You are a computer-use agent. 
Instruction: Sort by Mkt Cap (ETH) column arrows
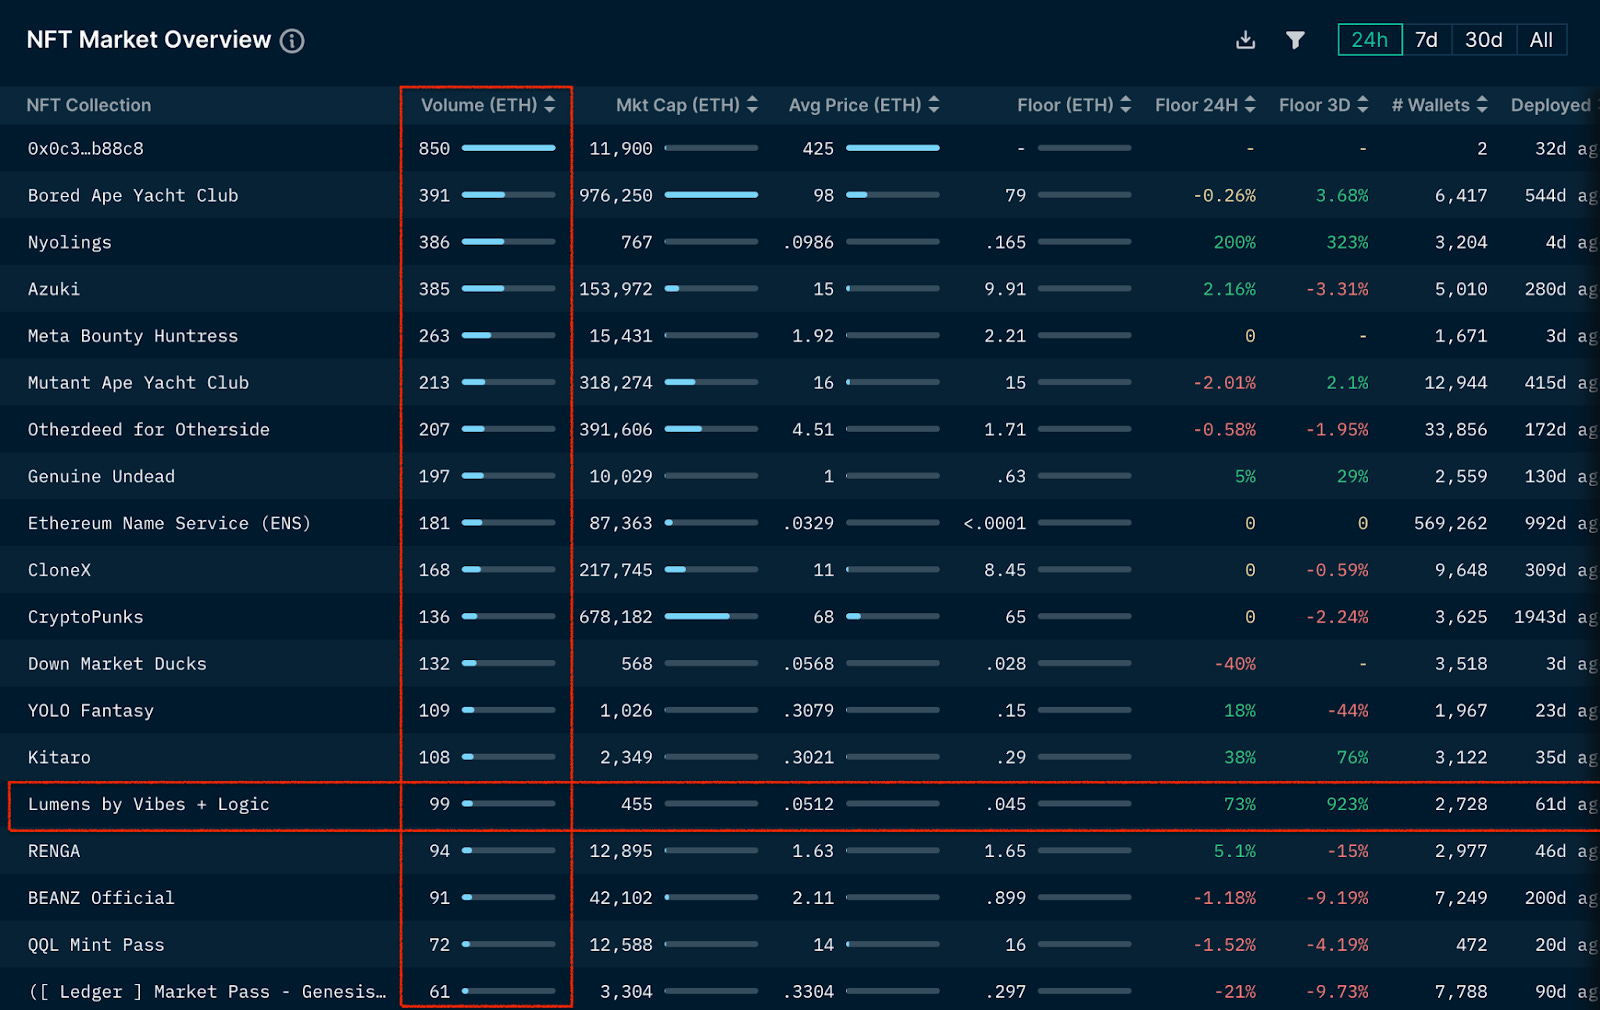point(752,105)
